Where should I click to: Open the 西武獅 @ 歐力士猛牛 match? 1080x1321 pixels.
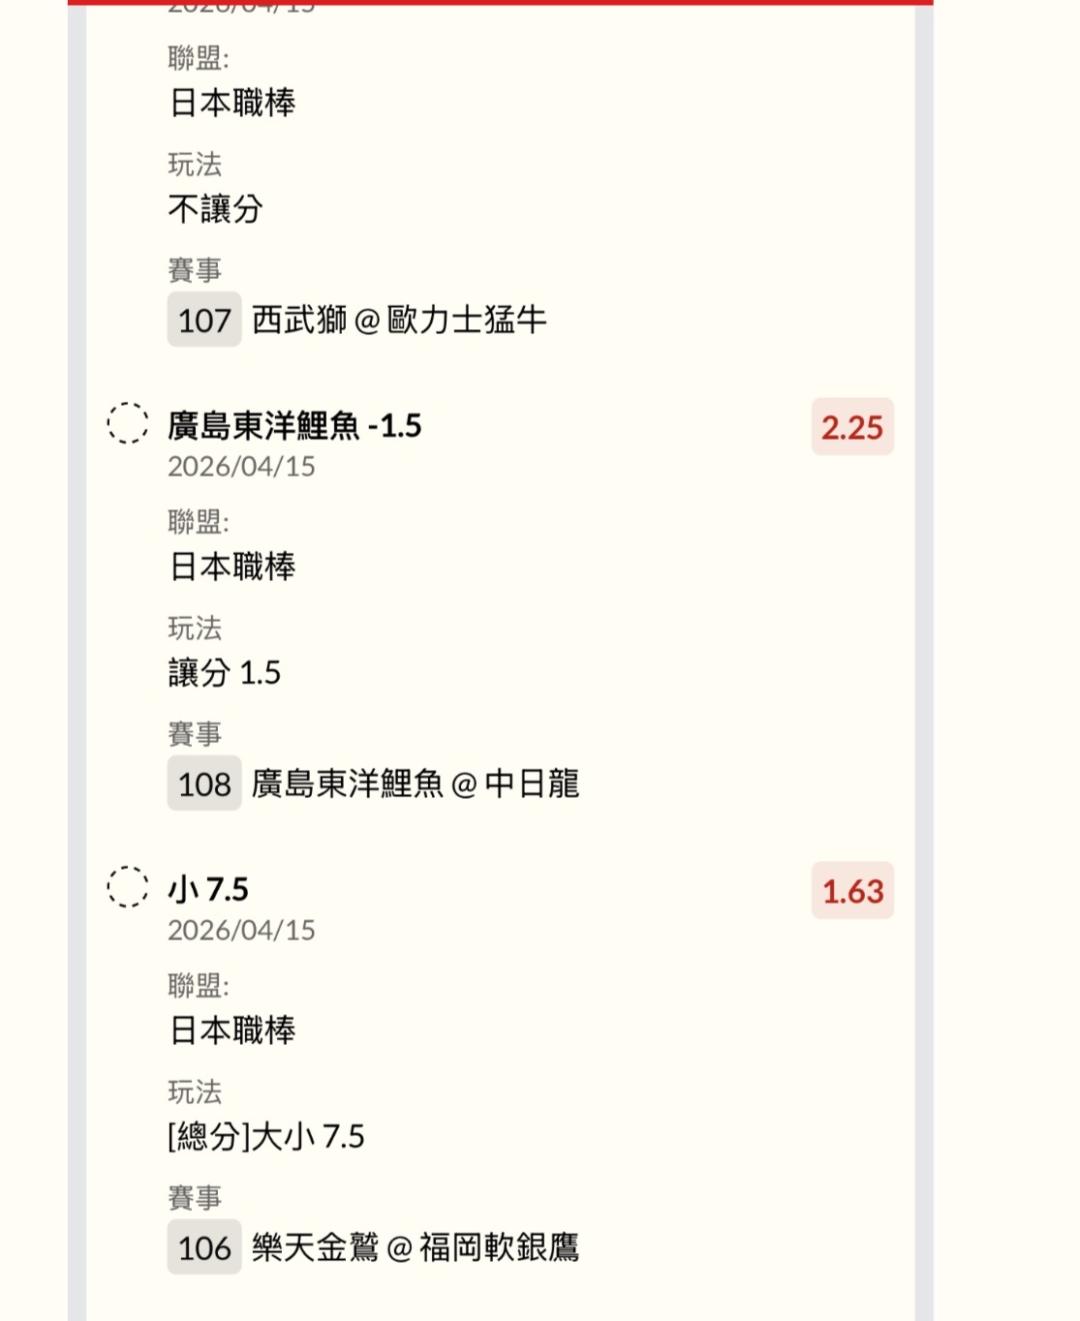point(399,320)
